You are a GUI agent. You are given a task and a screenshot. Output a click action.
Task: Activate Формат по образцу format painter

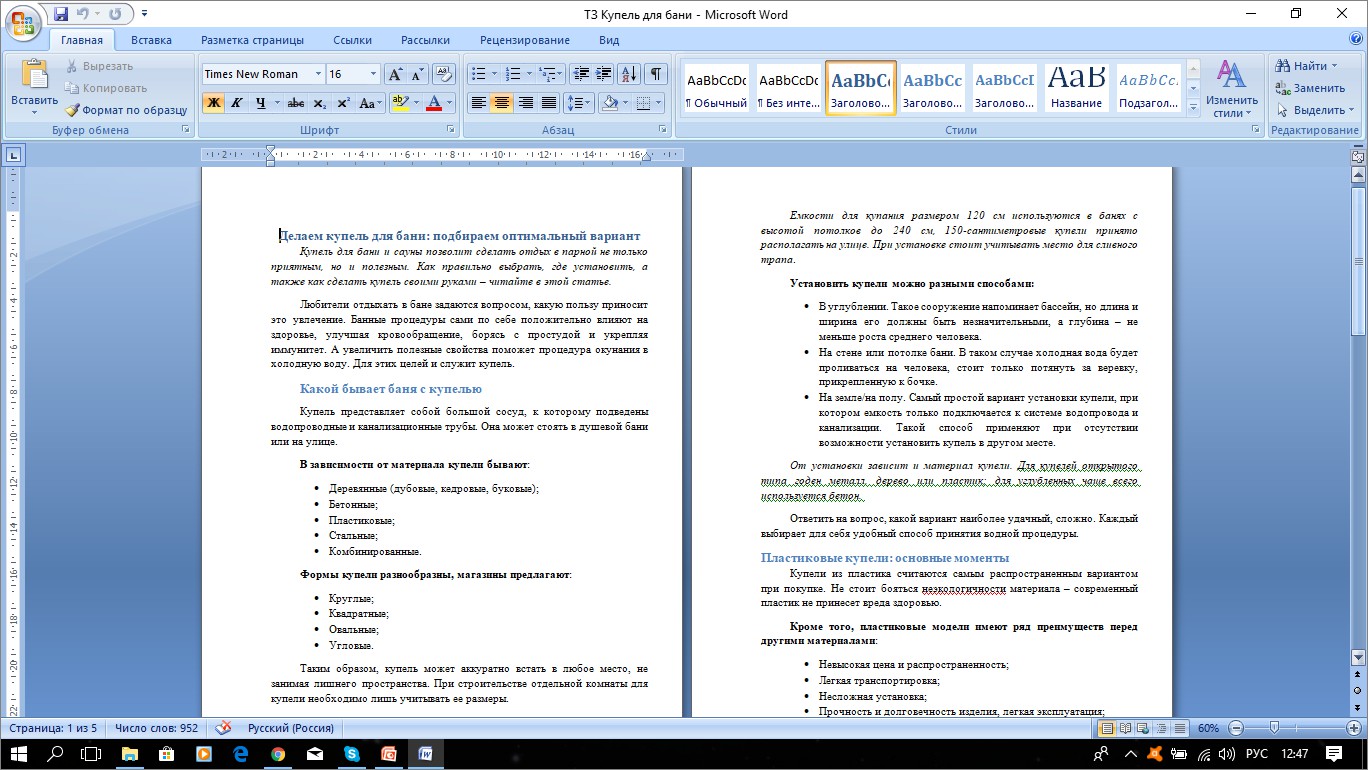coord(126,110)
